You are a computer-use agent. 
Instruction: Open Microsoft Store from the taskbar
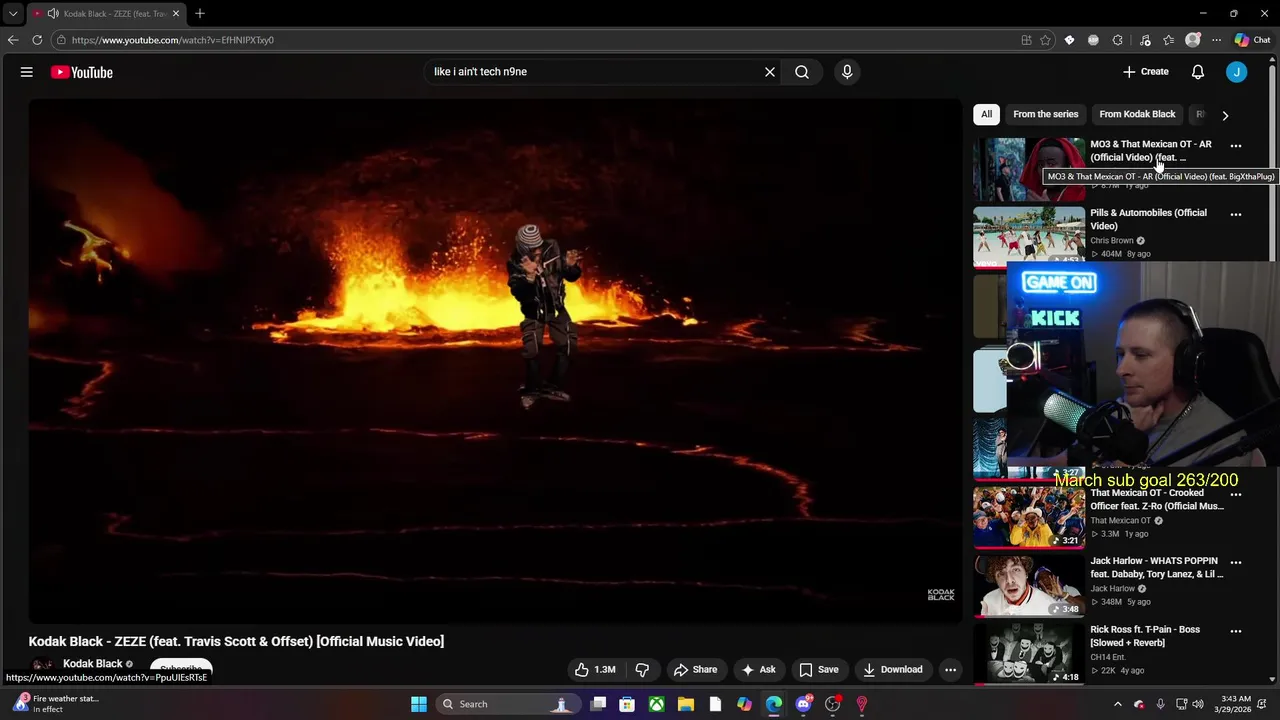627,704
